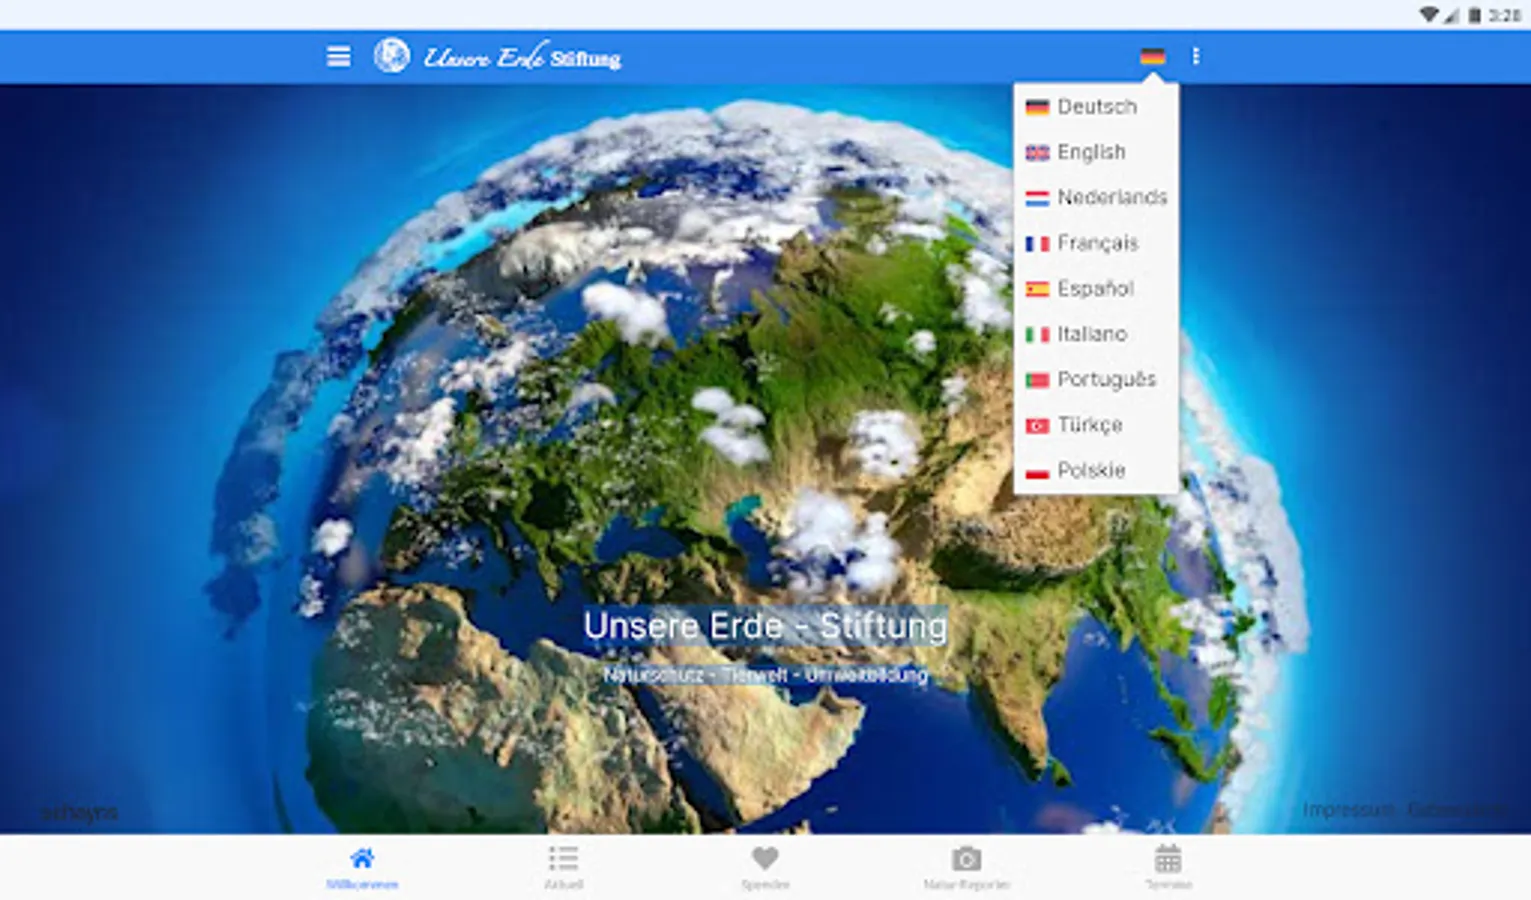1531x900 pixels.
Task: Open the German flag language selector
Action: click(1152, 57)
